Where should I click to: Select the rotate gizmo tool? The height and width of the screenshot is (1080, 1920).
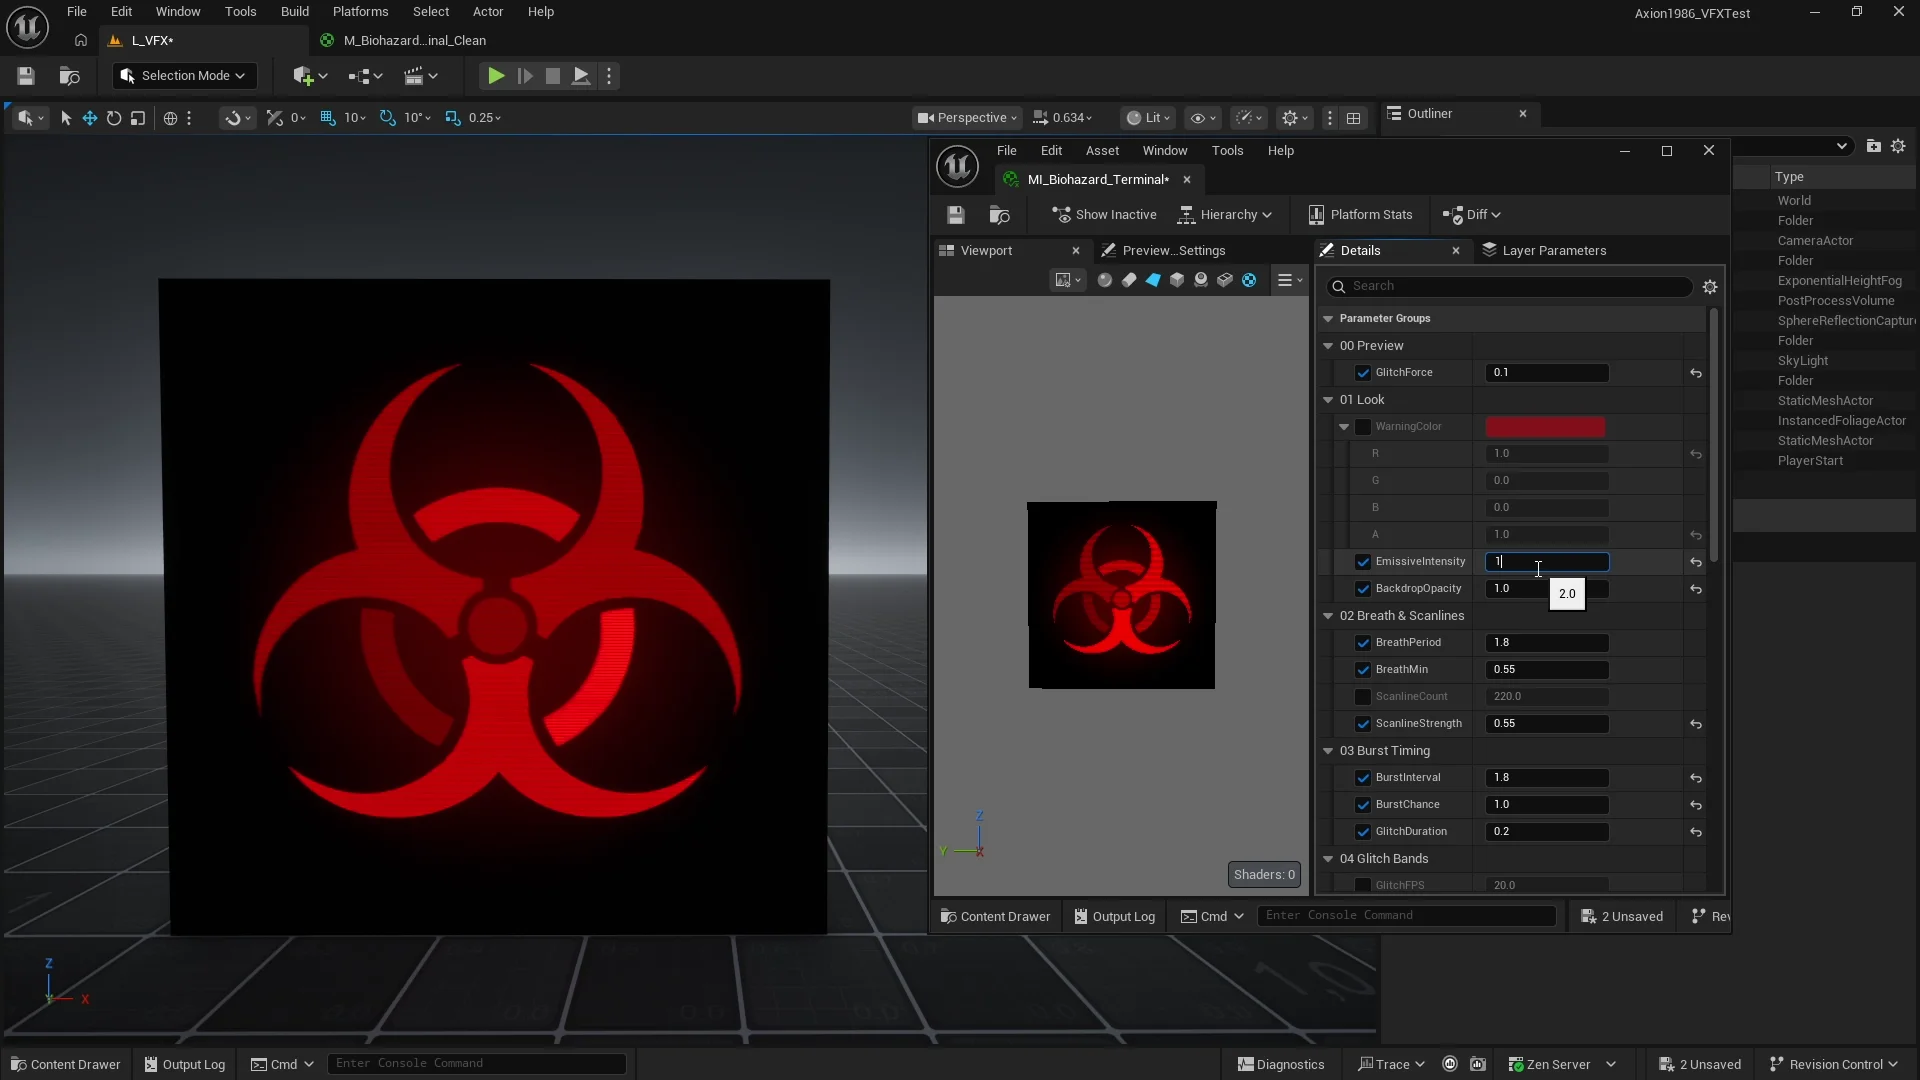coord(114,118)
